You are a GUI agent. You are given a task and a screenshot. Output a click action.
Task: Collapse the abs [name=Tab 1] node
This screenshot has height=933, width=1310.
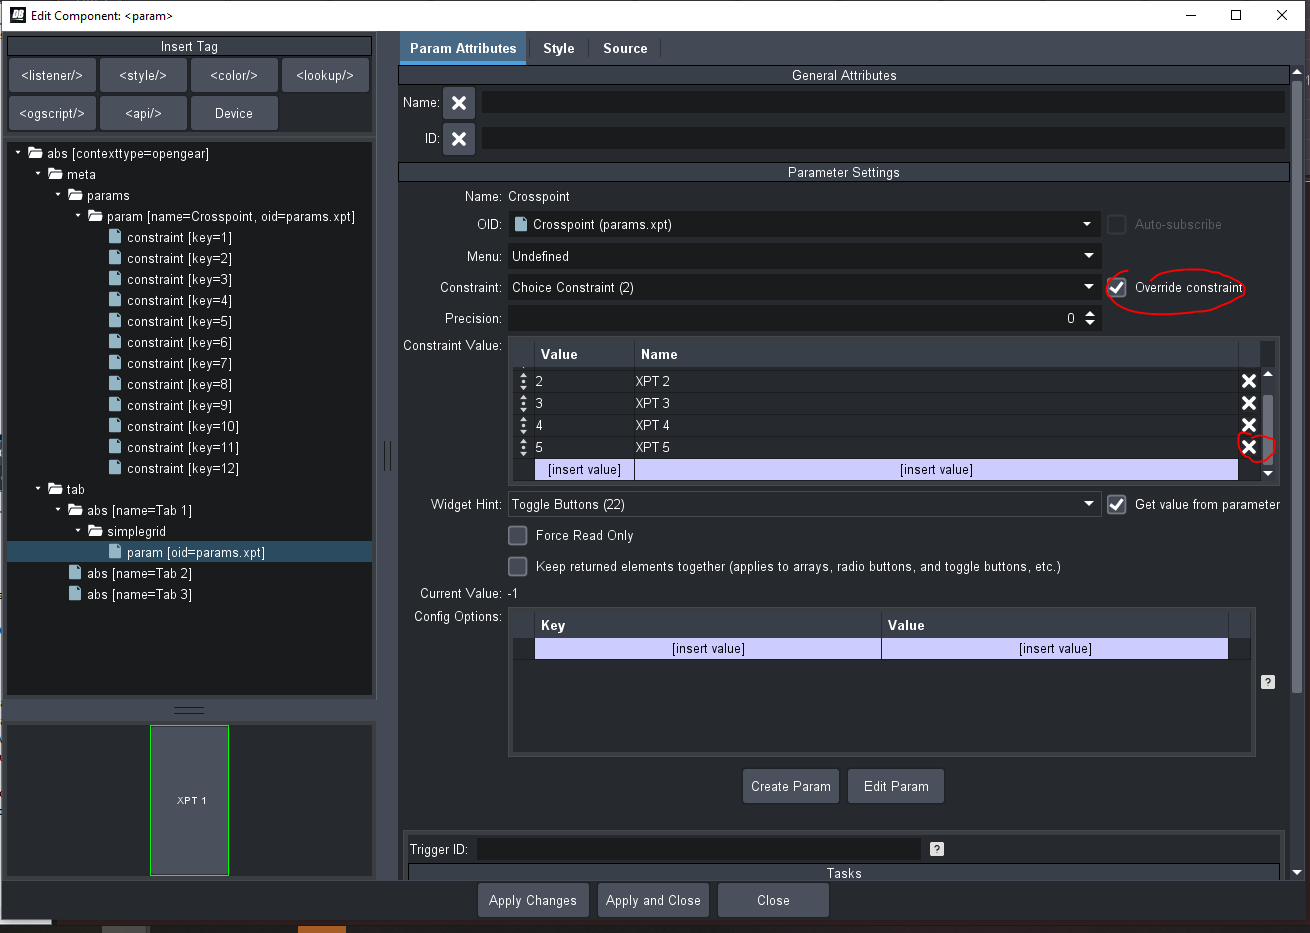tap(58, 510)
